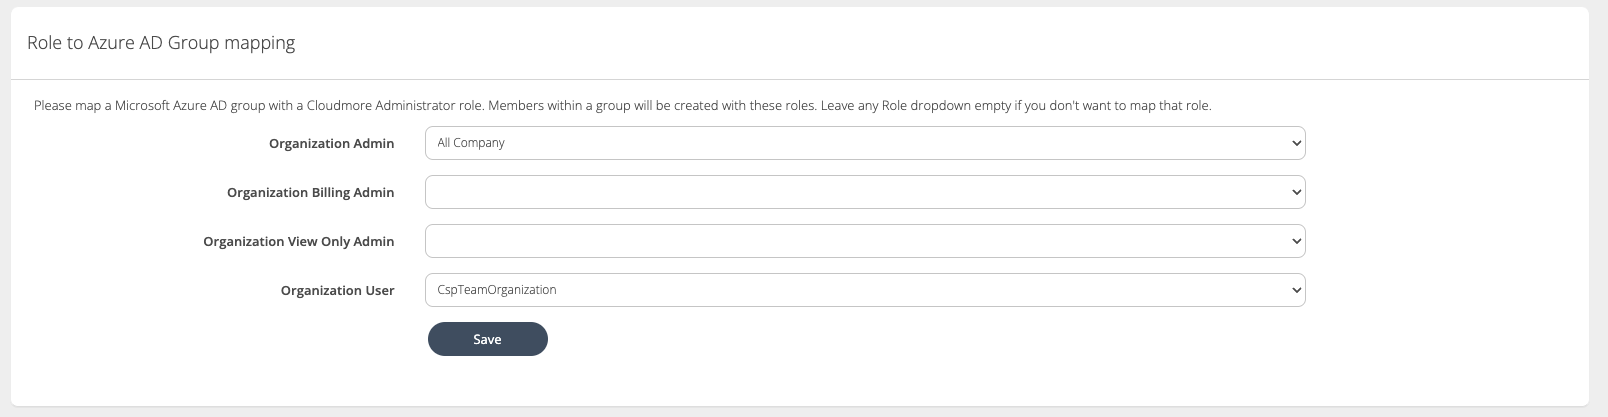
Task: Click the blank card area beside the Save button
Action: click(900, 340)
